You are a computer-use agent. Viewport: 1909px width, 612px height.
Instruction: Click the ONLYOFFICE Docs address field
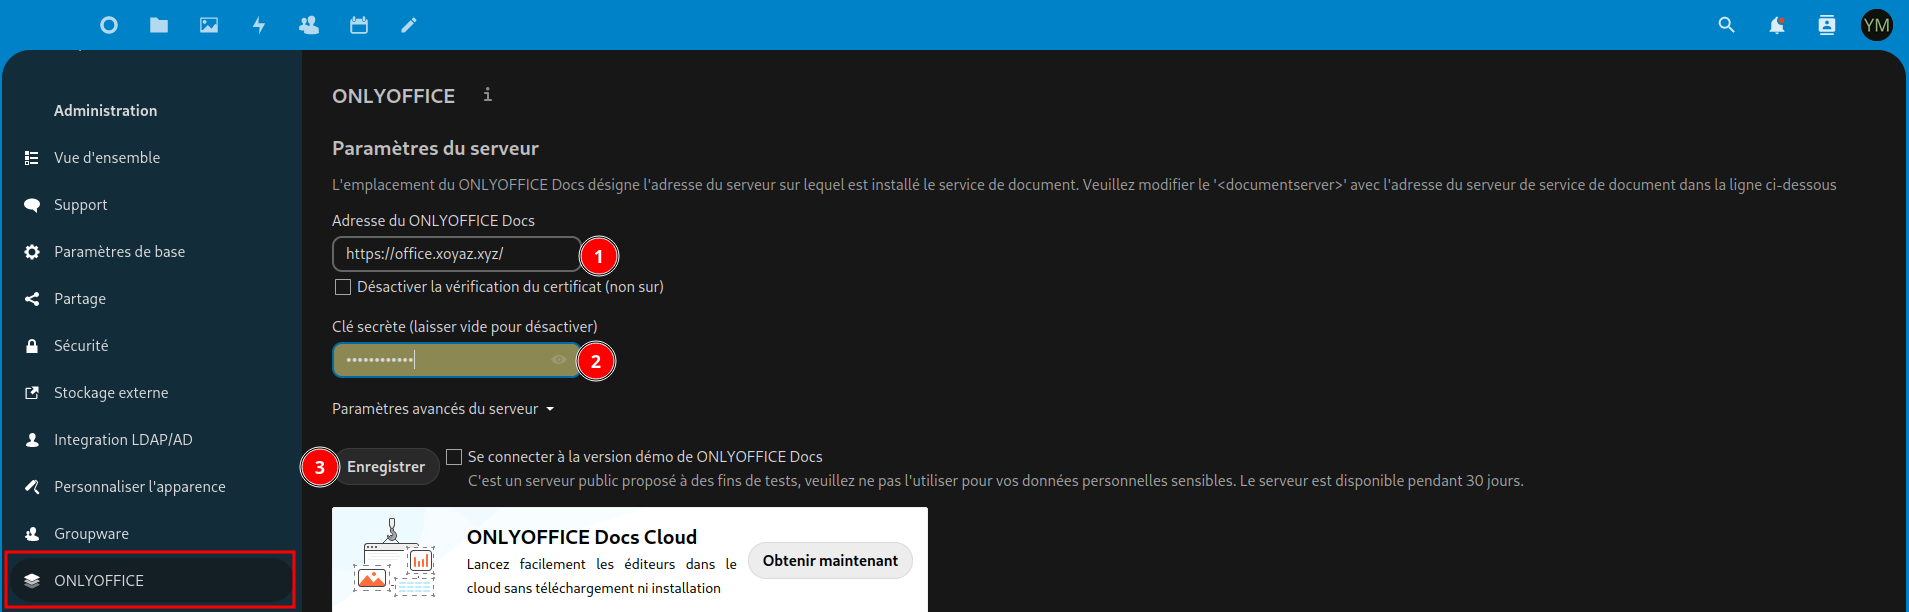point(456,254)
